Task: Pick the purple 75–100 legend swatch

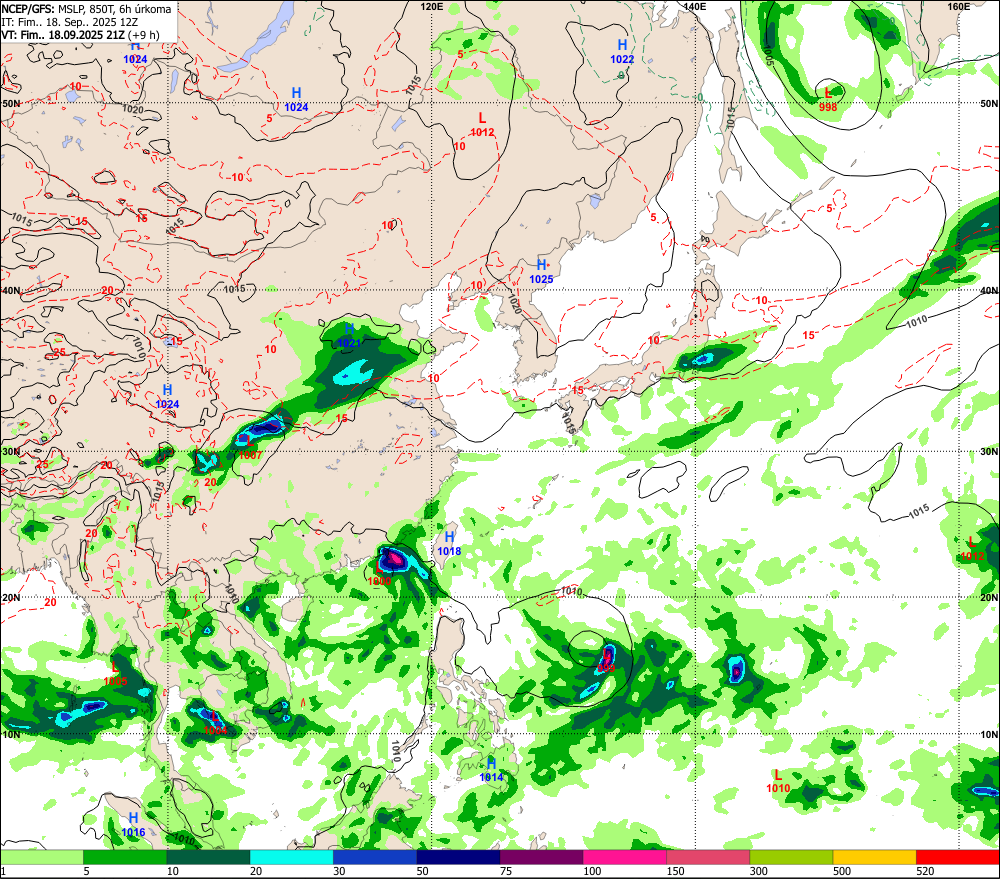Action: pos(541,857)
